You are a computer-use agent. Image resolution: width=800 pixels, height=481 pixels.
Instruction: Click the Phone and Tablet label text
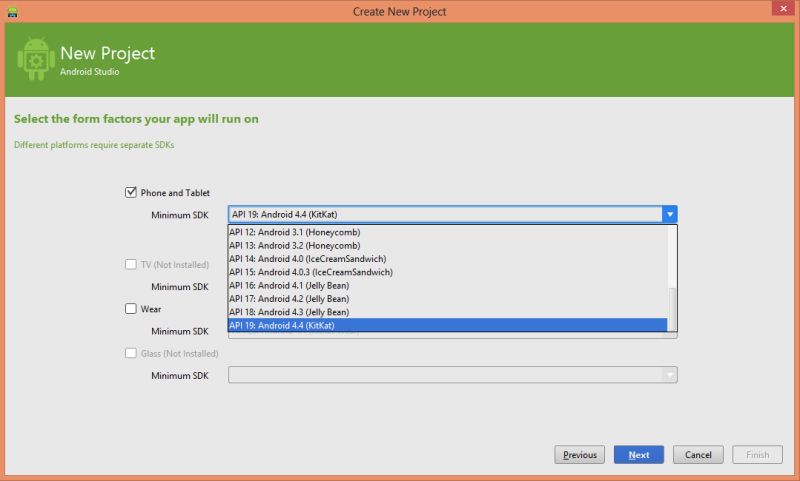[x=175, y=193]
